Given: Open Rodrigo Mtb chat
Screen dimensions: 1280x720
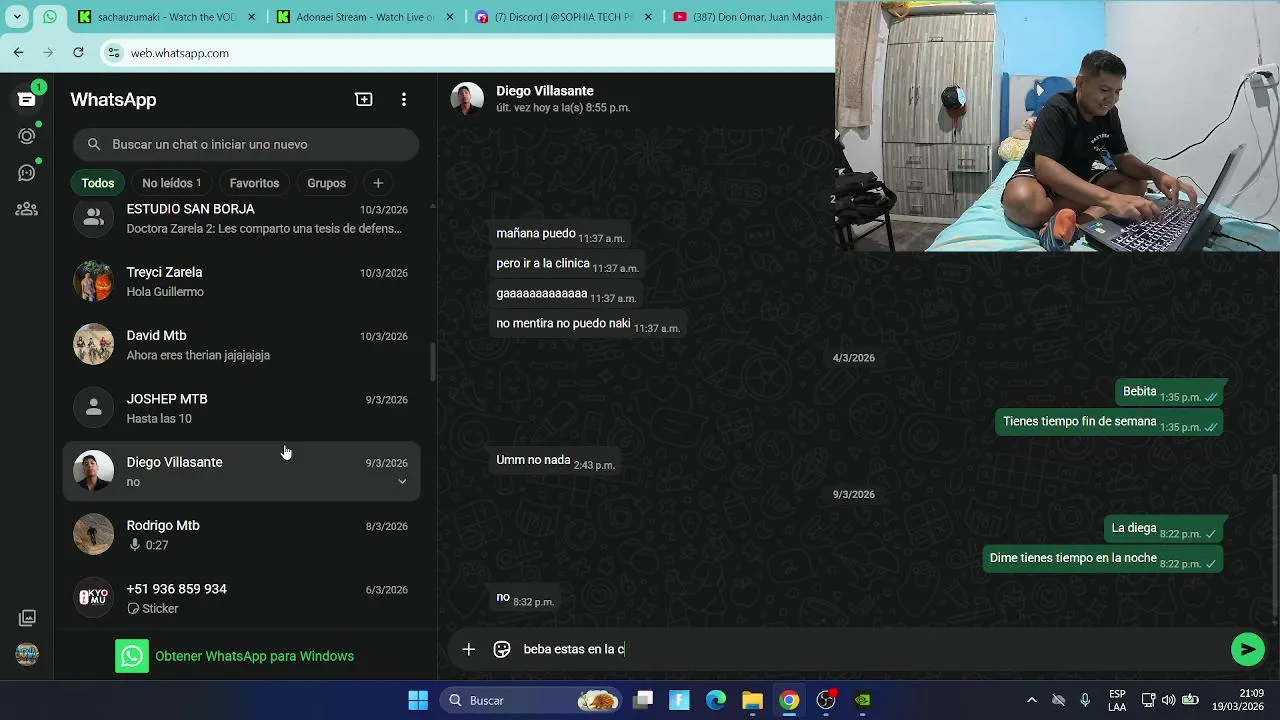Looking at the screenshot, I should [x=242, y=534].
